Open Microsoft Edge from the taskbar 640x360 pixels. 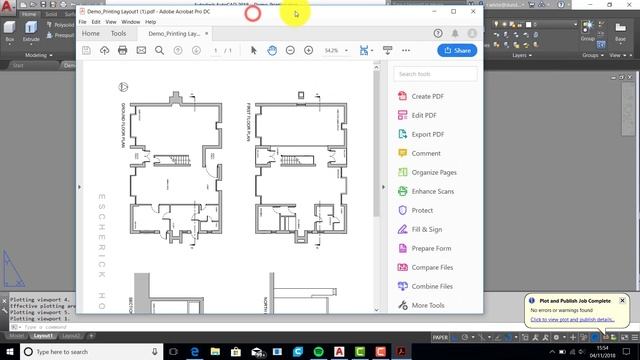click(x=195, y=352)
